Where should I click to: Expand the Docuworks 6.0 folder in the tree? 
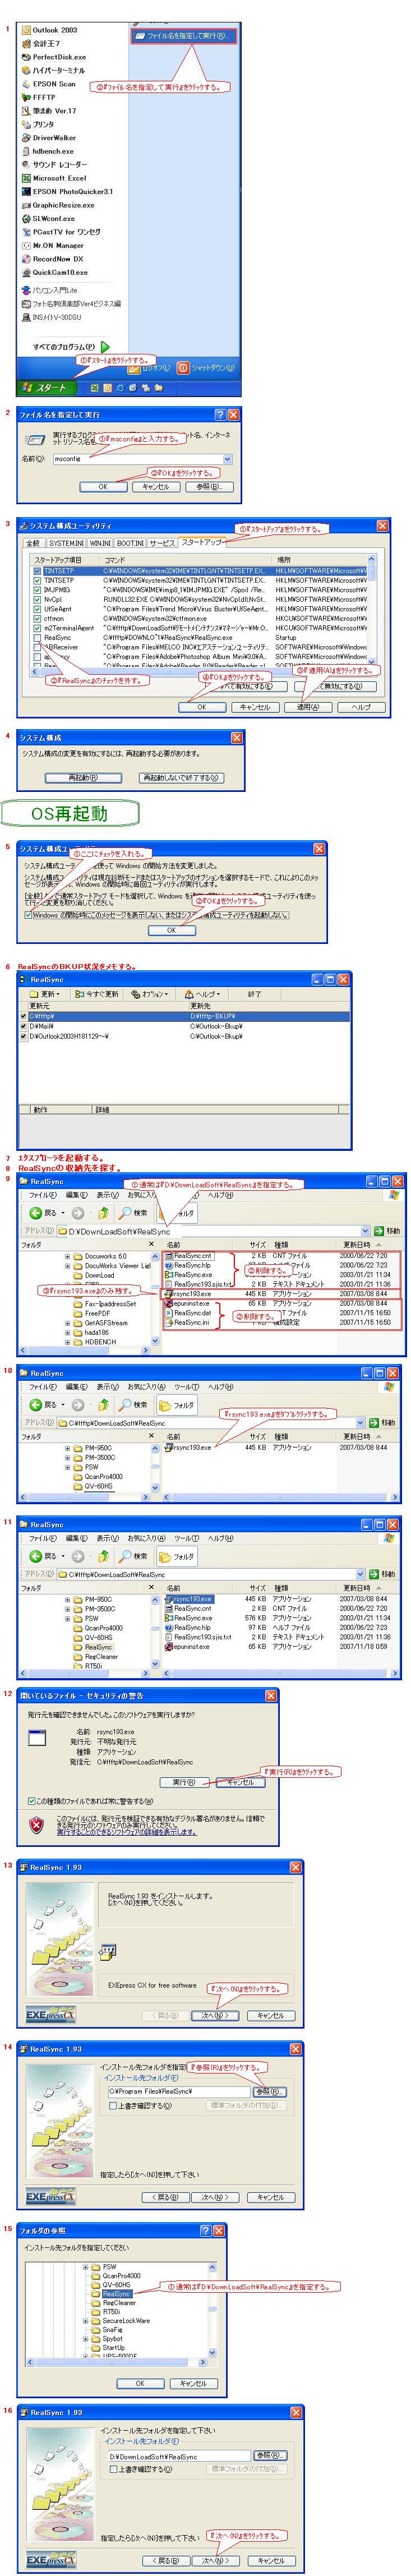(x=68, y=1256)
